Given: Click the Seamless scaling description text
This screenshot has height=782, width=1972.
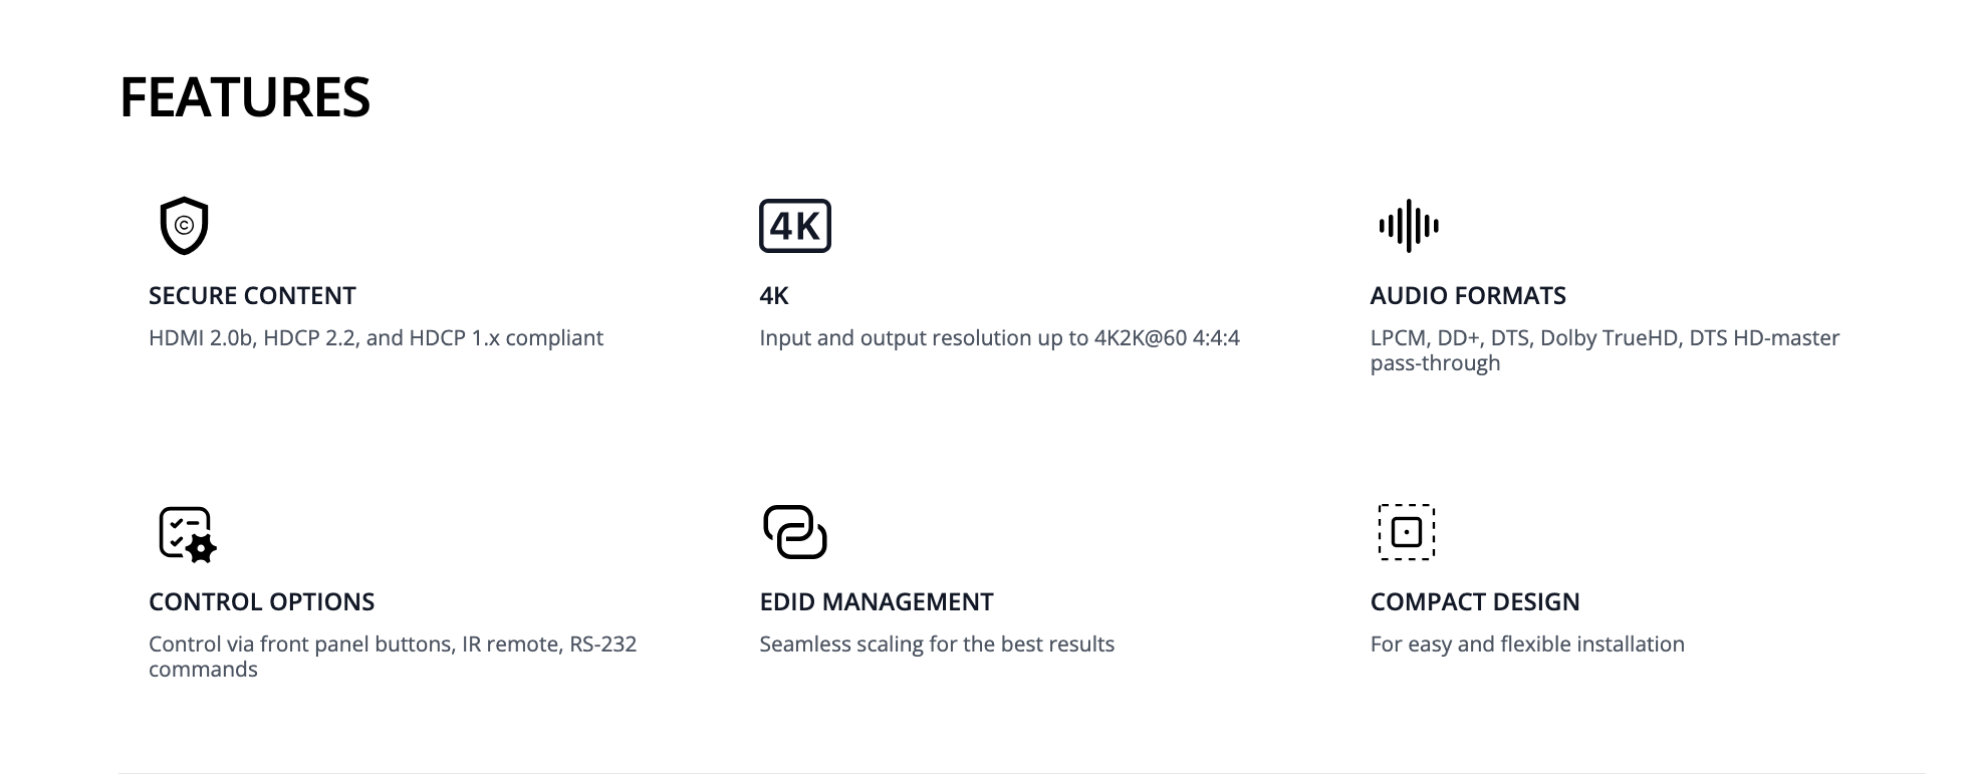Looking at the screenshot, I should (x=936, y=644).
